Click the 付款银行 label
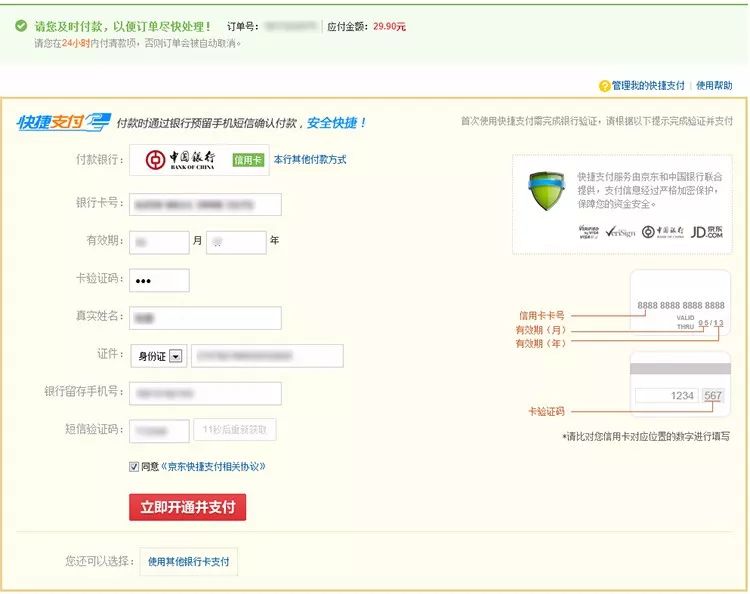 [x=99, y=160]
